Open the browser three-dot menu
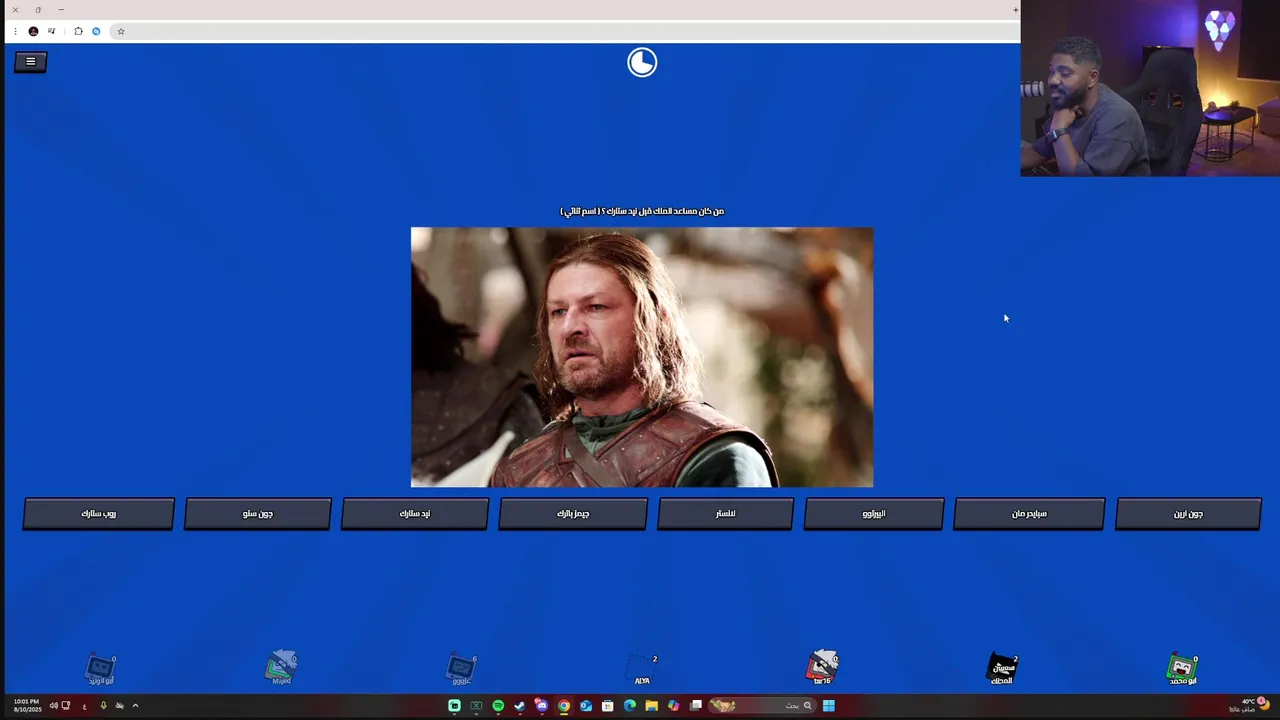The width and height of the screenshot is (1280, 720). pos(15,31)
